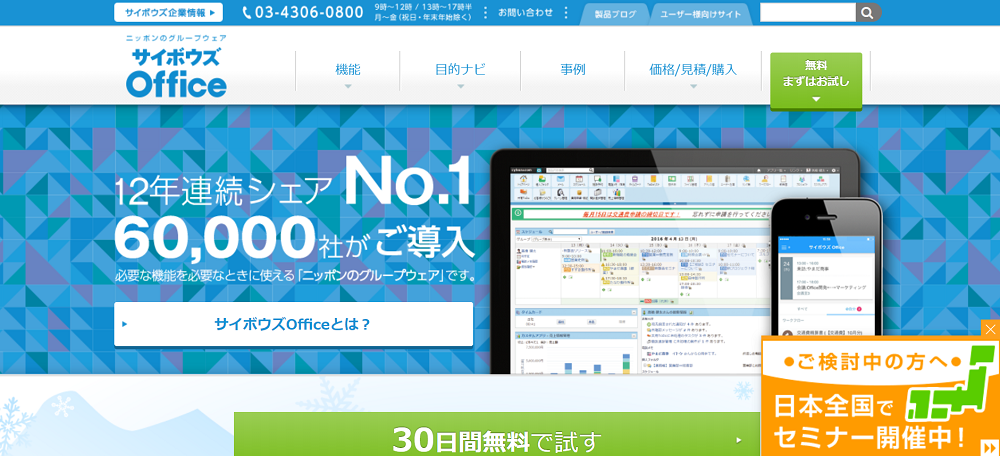Click the サイボウズ Office logo
This screenshot has width=1000, height=456.
pyautogui.click(x=176, y=66)
